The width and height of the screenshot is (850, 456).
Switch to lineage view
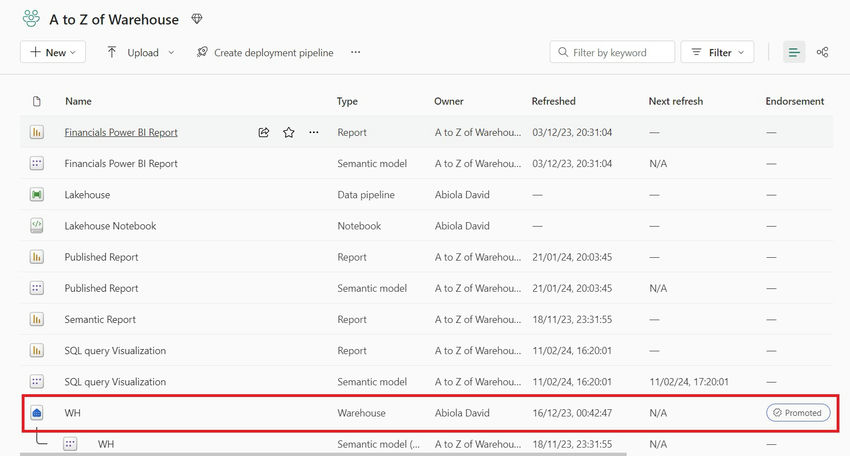822,52
